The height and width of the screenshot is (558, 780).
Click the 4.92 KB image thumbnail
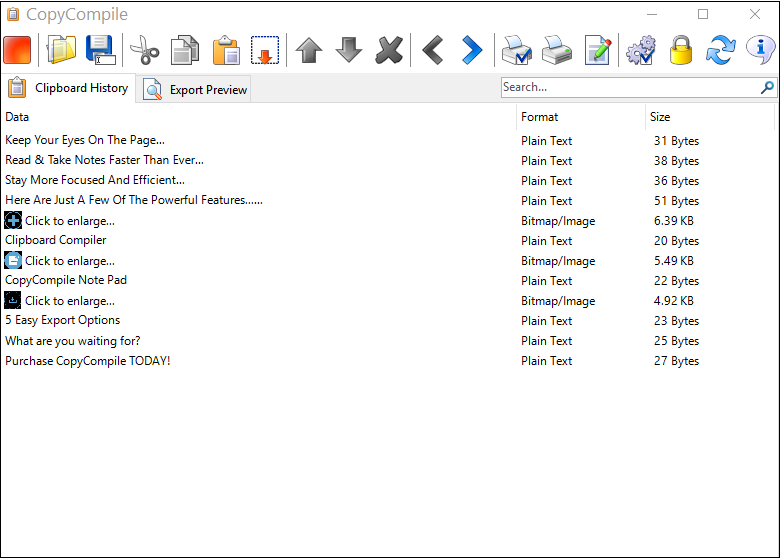(x=13, y=300)
